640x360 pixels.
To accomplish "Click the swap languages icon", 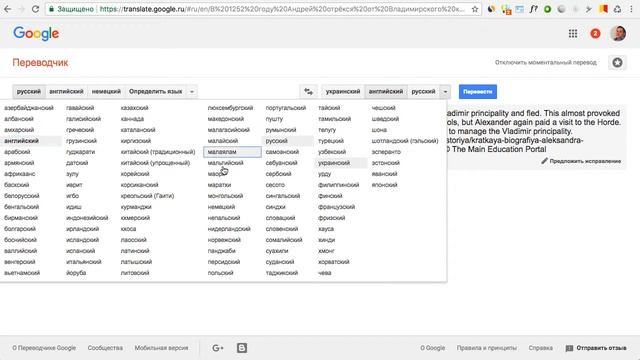I will pyautogui.click(x=309, y=92).
